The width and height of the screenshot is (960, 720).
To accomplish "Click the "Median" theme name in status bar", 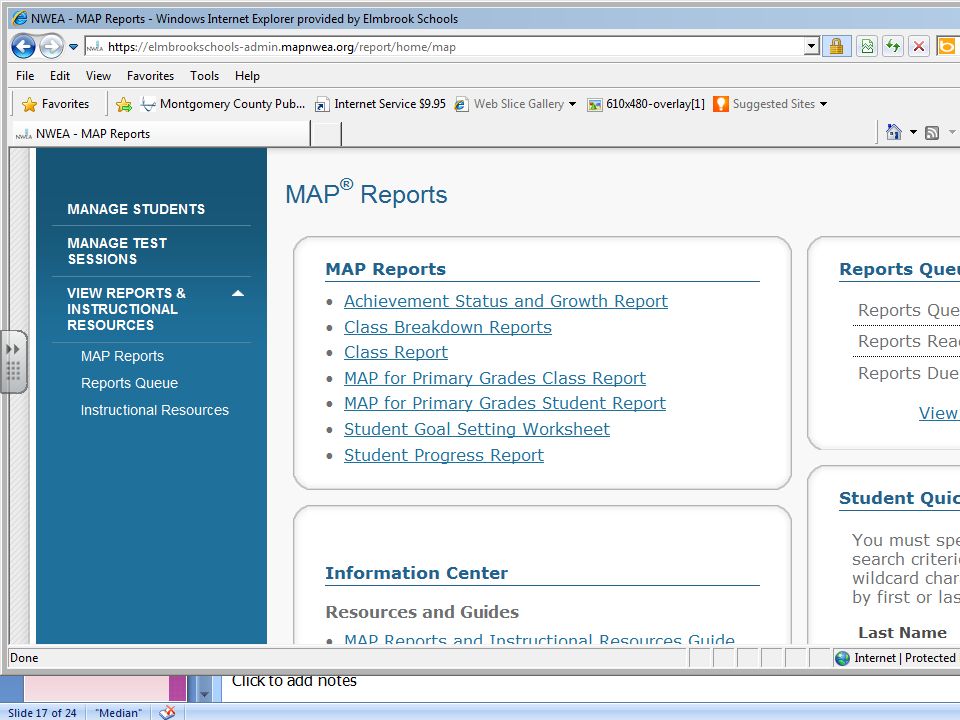I will [119, 713].
